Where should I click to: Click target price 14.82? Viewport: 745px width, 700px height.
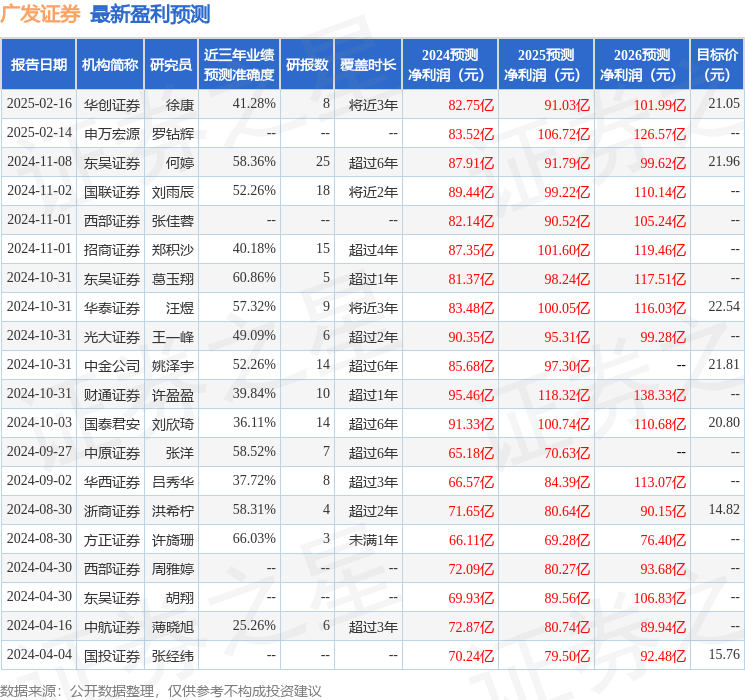click(724, 509)
